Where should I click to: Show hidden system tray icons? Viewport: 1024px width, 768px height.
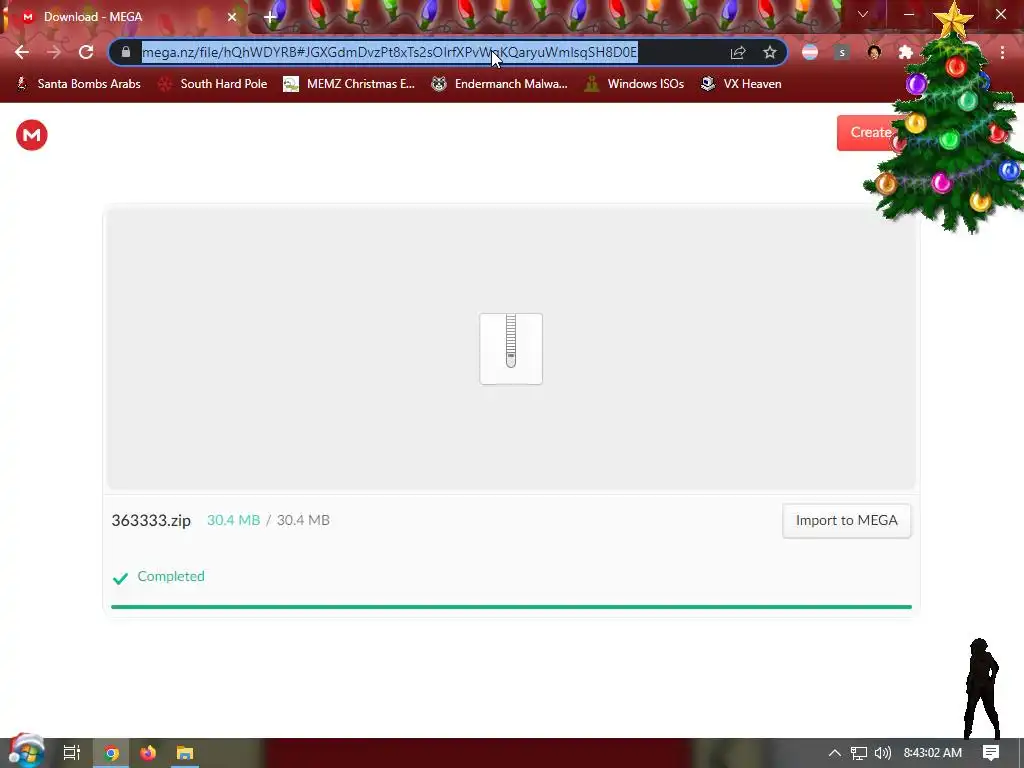[x=835, y=753]
